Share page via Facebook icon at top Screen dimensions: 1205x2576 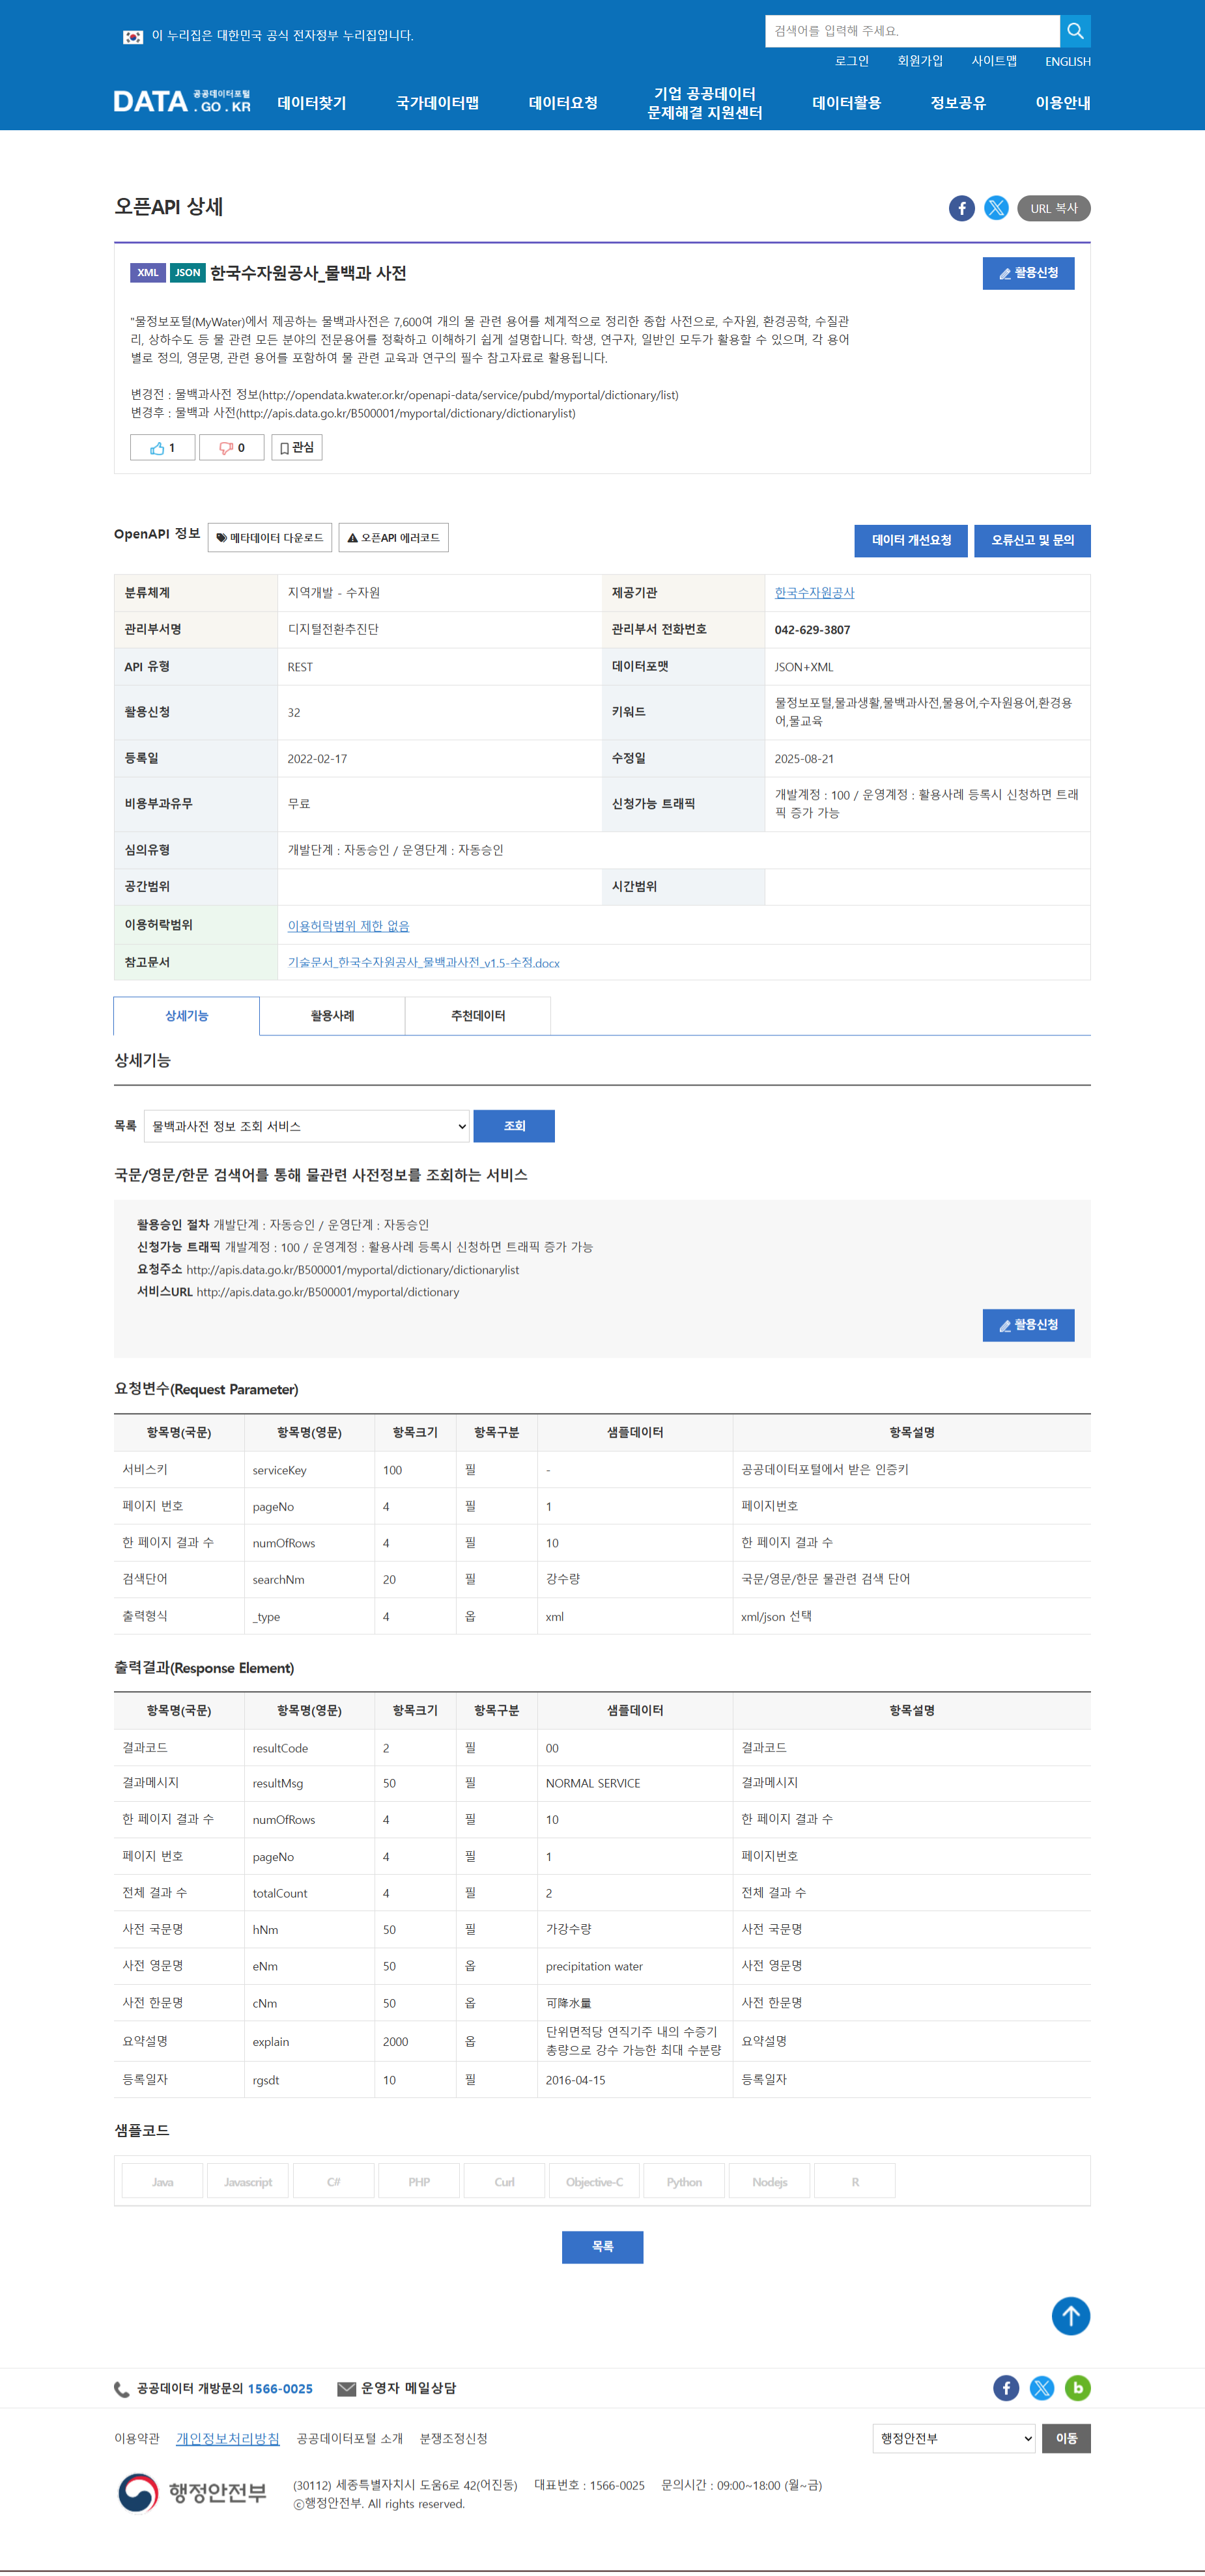tap(961, 208)
